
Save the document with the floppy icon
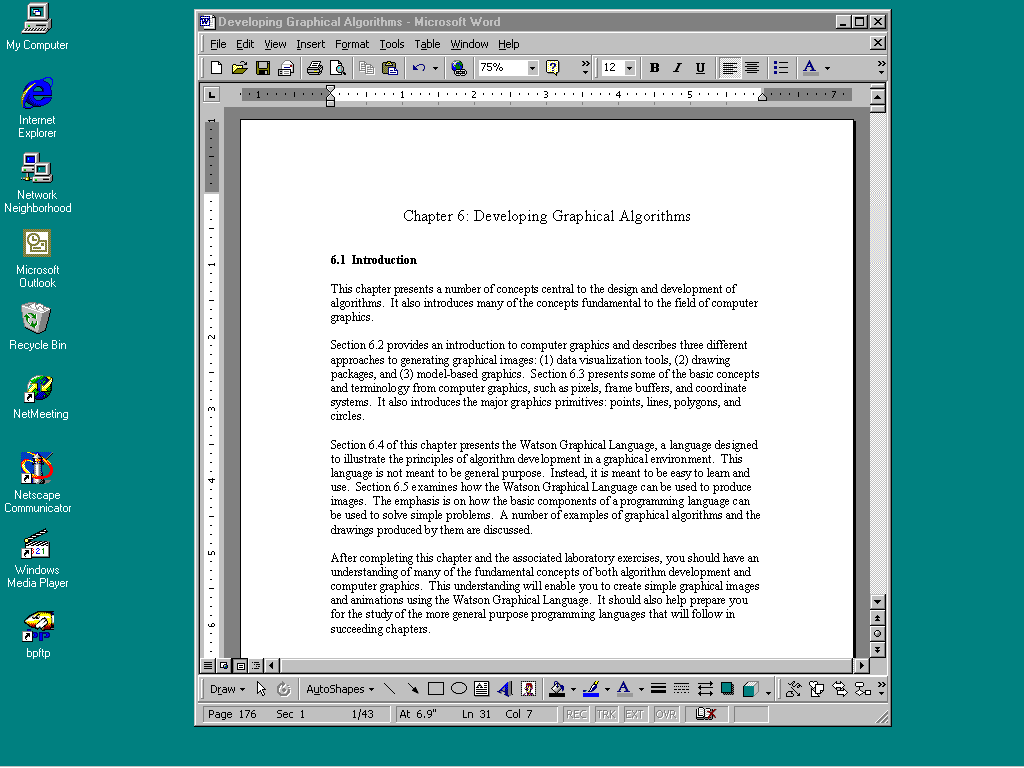(263, 68)
